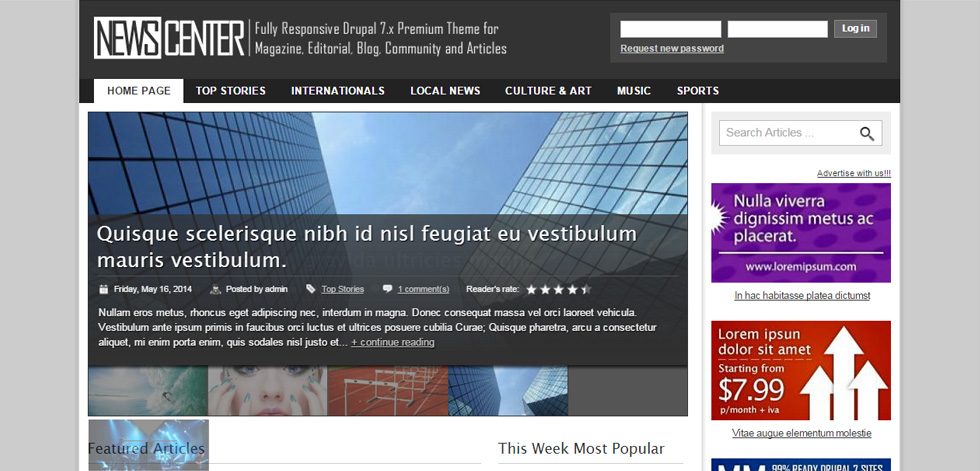Select the hurdles track slide thumbnail

tap(388, 390)
